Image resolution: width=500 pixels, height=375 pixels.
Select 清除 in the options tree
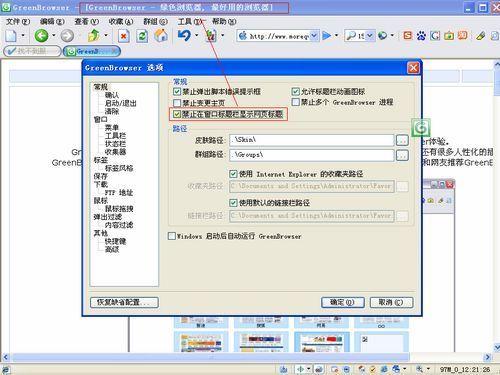112,111
